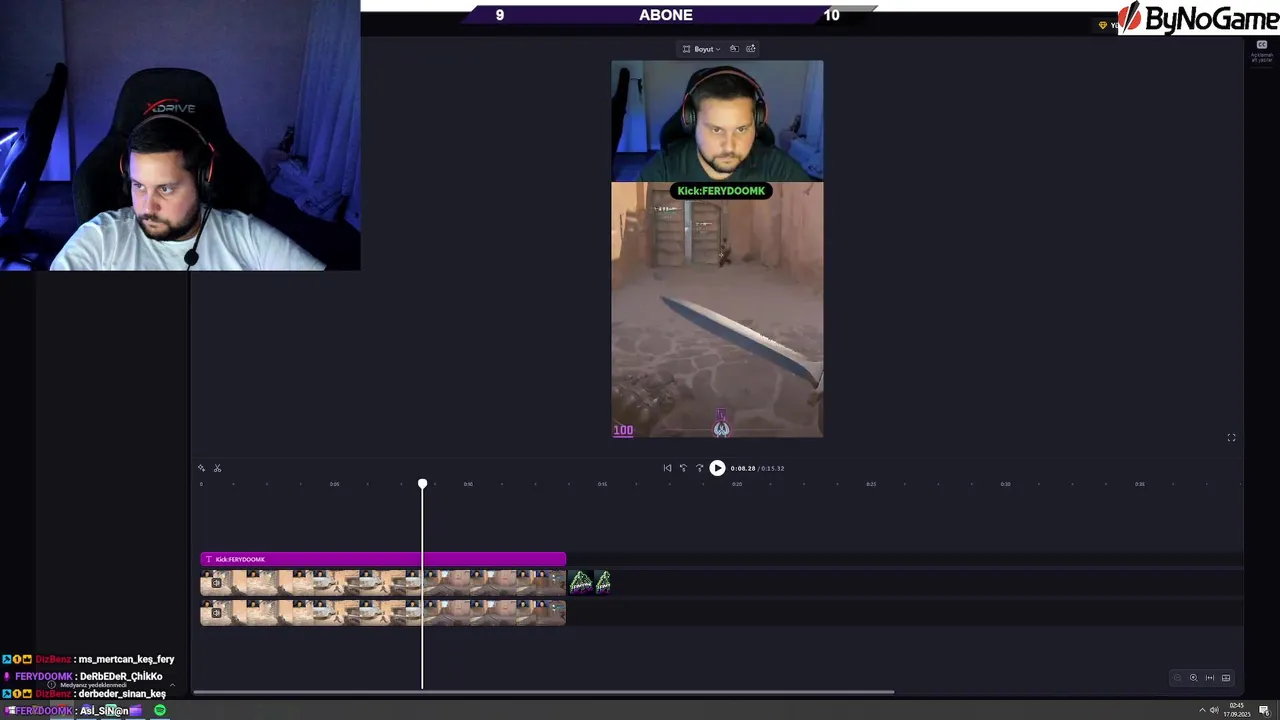Screen dimensions: 1280x720
Task: Click the fullscreen preview icon
Action: coord(1231,438)
